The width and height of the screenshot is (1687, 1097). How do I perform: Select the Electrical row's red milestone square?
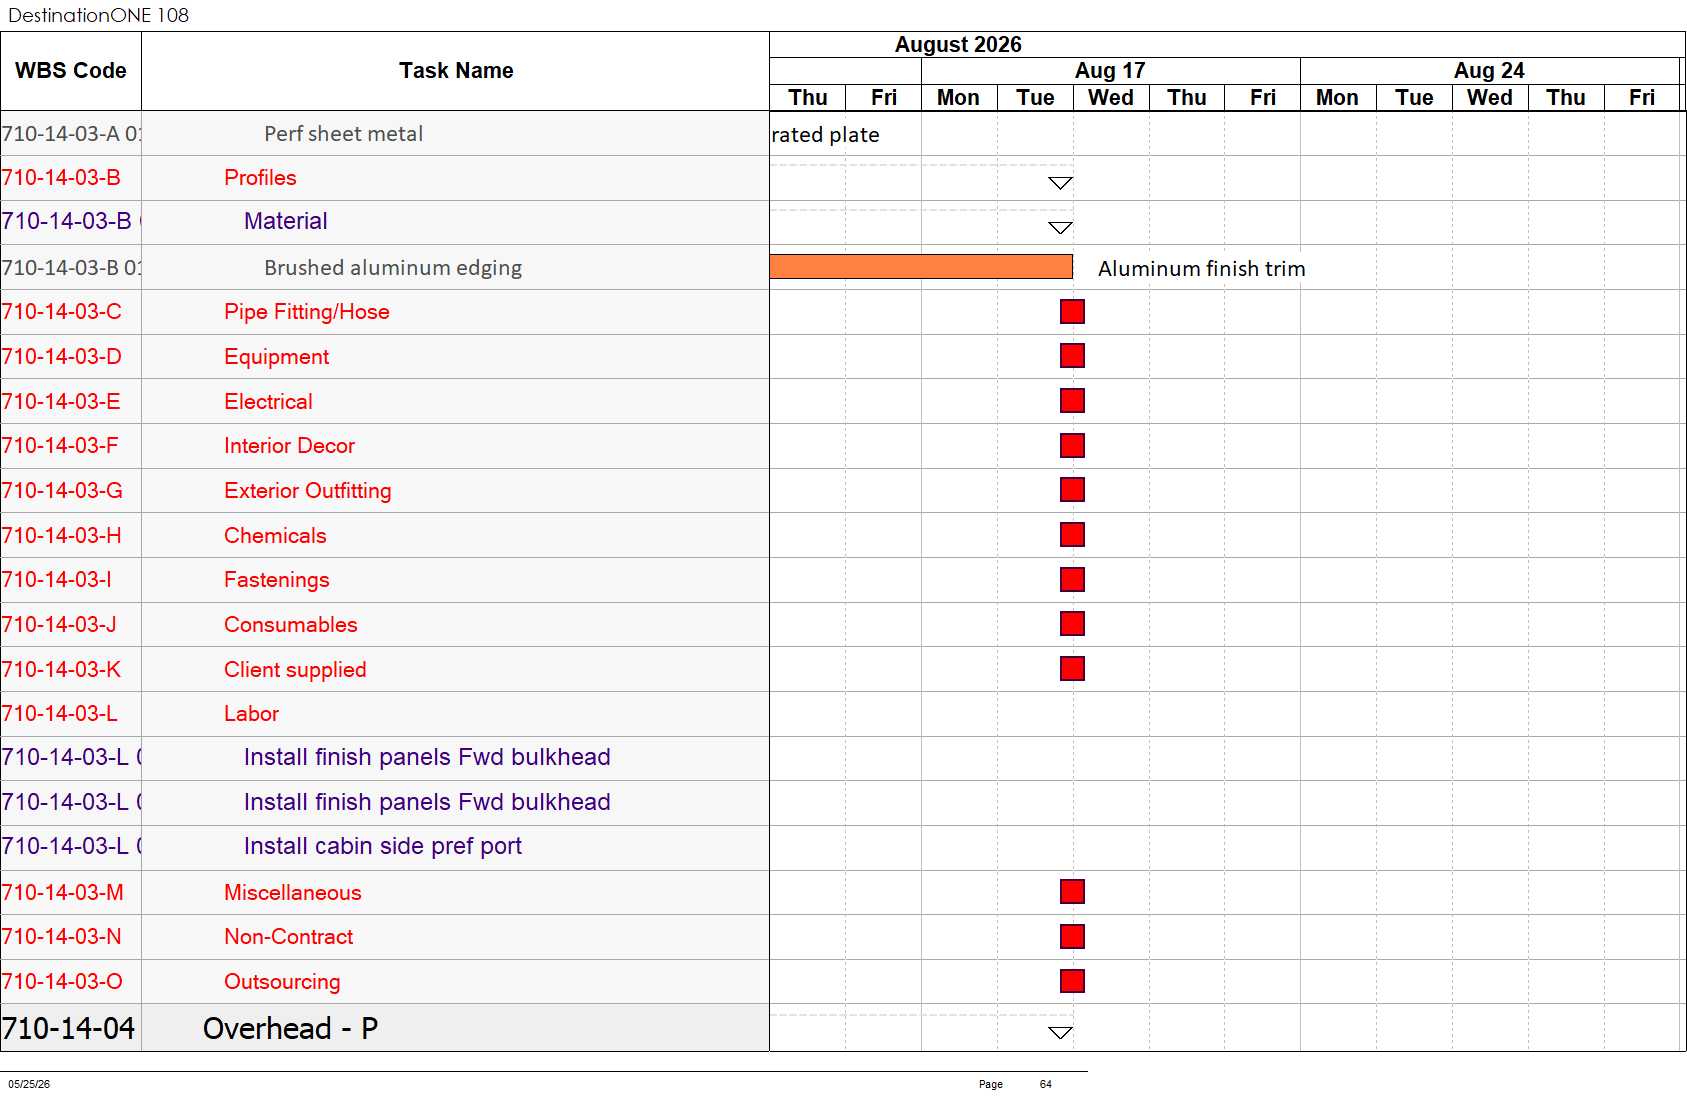[x=1072, y=401]
